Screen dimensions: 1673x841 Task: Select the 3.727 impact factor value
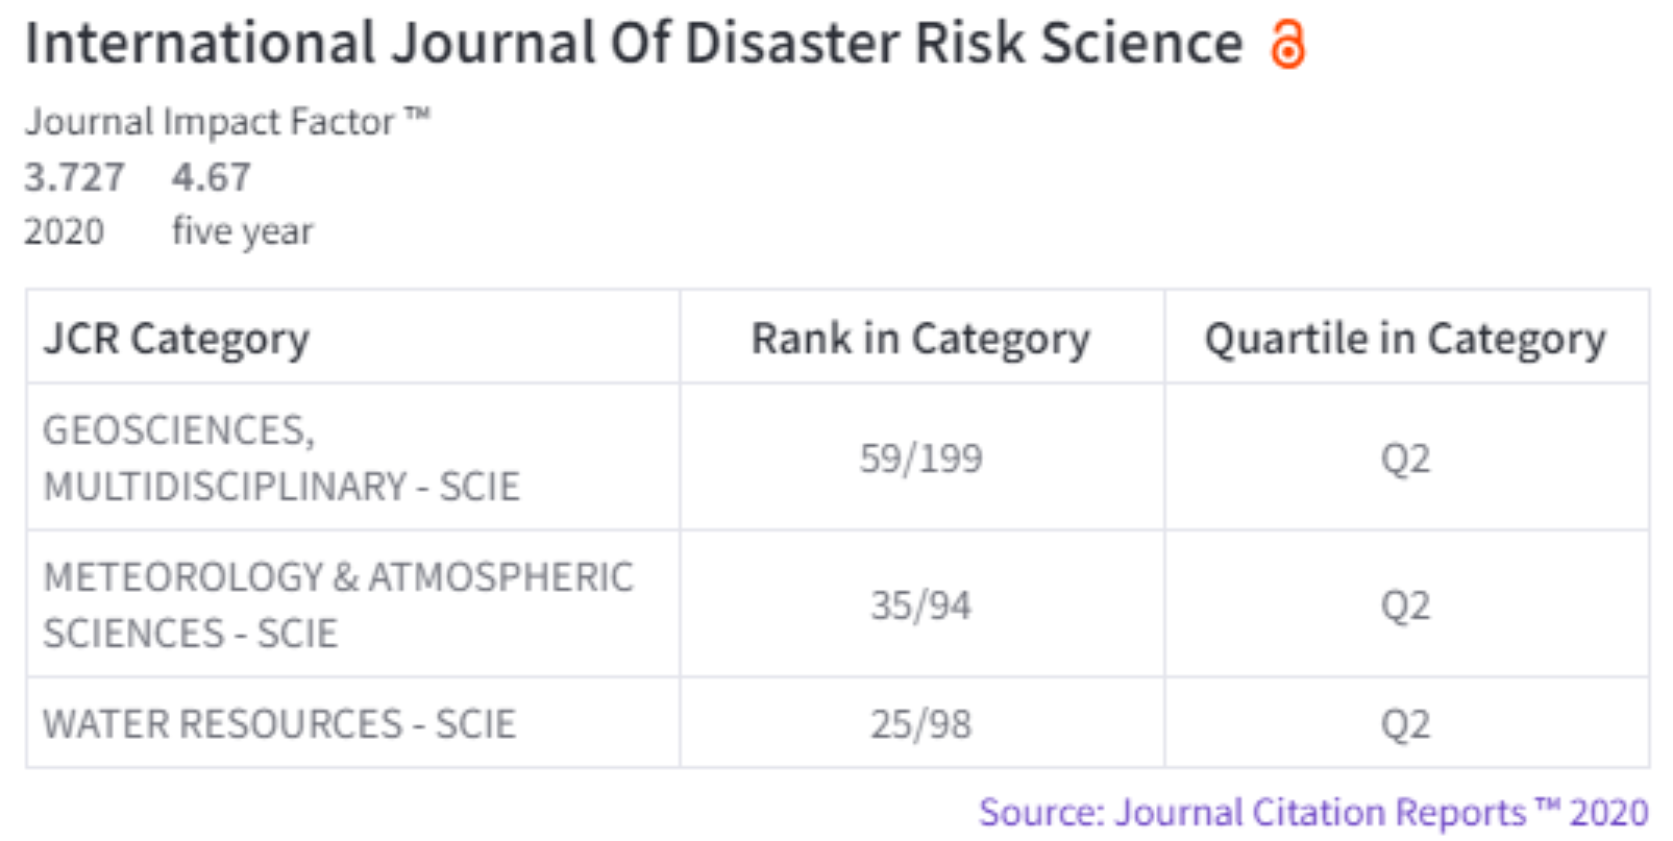click(x=74, y=178)
